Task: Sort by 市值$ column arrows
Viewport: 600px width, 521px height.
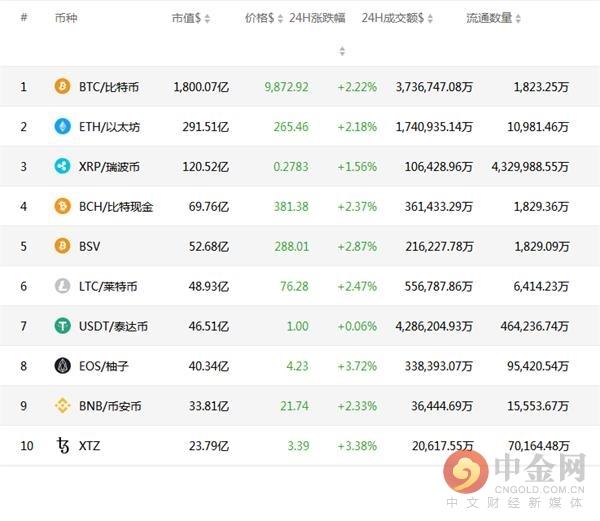Action: point(207,18)
